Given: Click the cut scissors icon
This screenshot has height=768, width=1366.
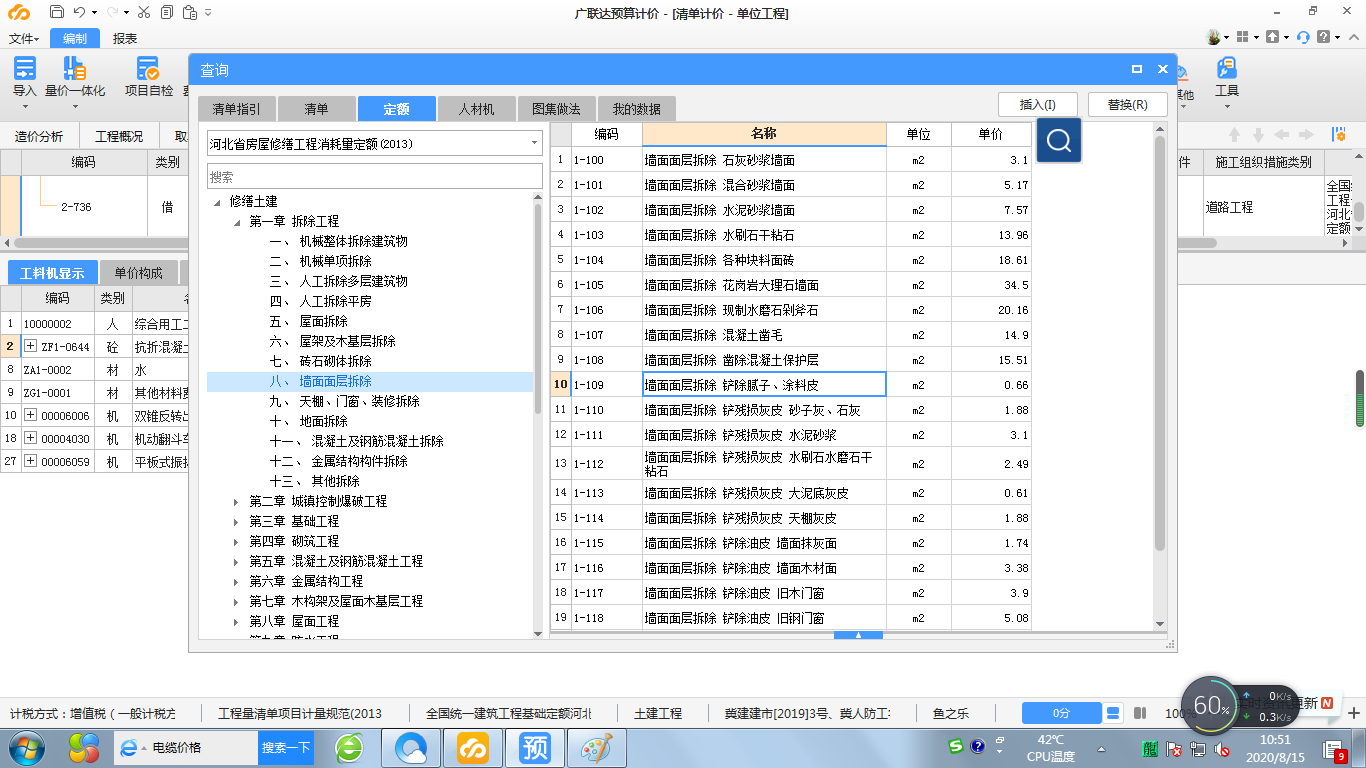Looking at the screenshot, I should pyautogui.click(x=143, y=13).
